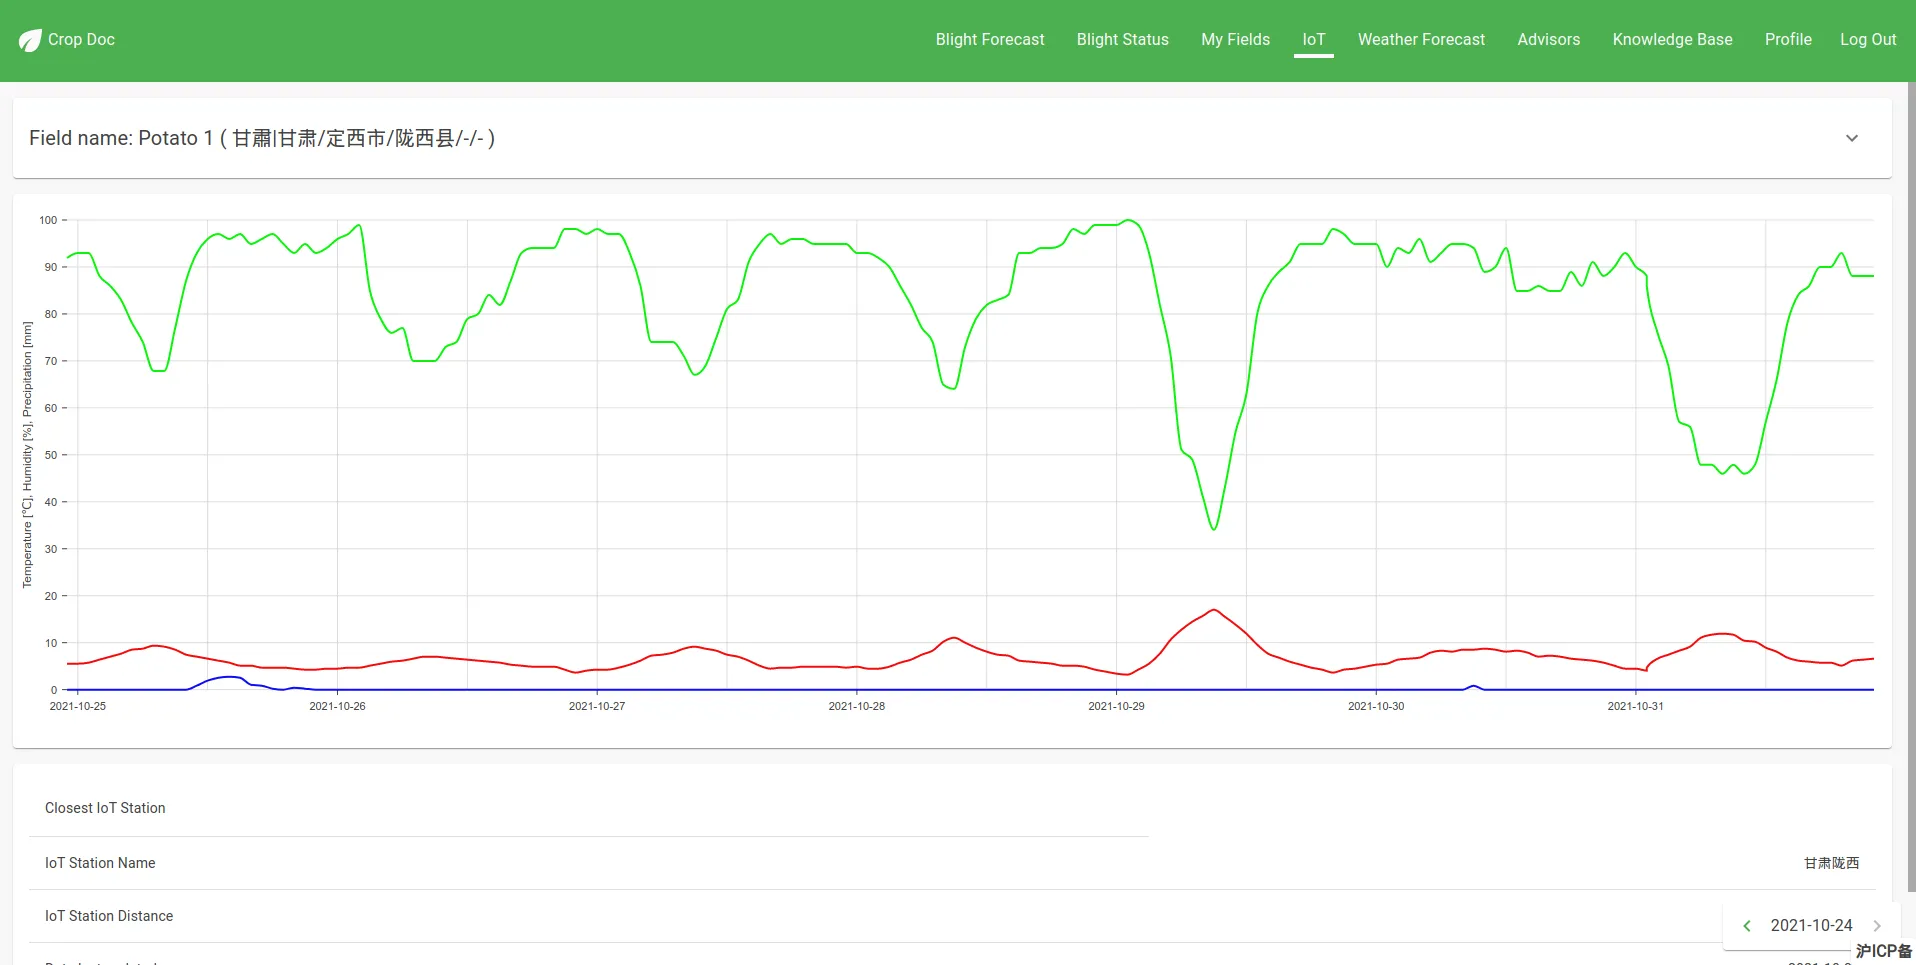The image size is (1916, 965).
Task: Click the Crop Doc leaf logo icon
Action: tap(30, 40)
